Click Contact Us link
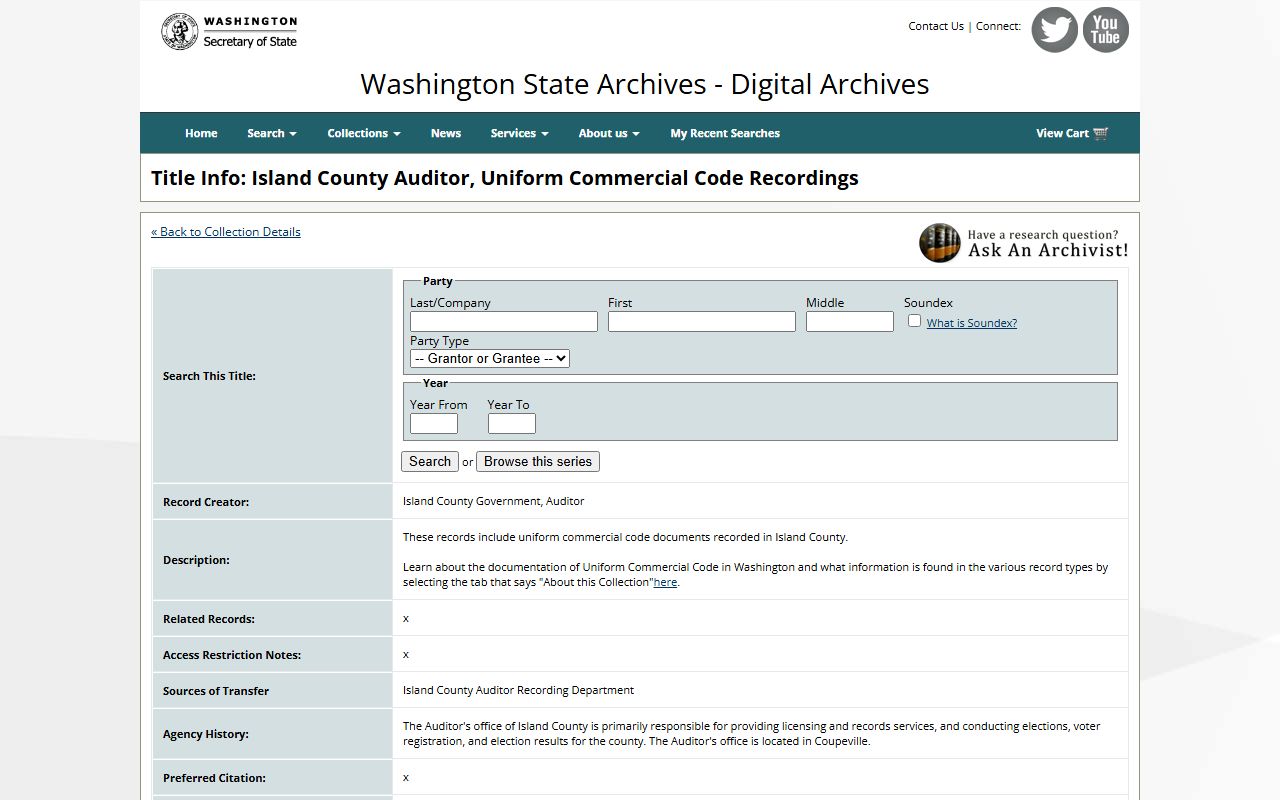Image resolution: width=1280 pixels, height=800 pixels. click(936, 26)
